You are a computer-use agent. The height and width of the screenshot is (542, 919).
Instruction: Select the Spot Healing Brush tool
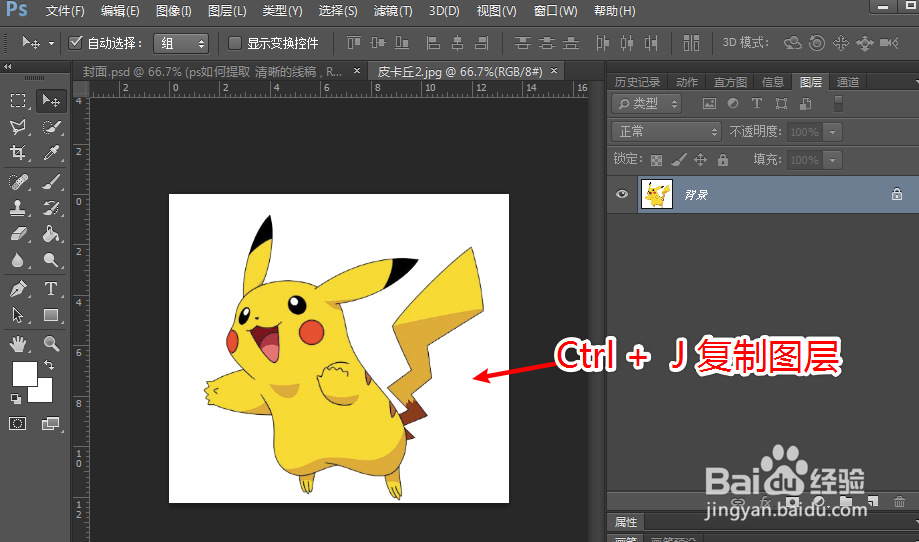tap(18, 182)
